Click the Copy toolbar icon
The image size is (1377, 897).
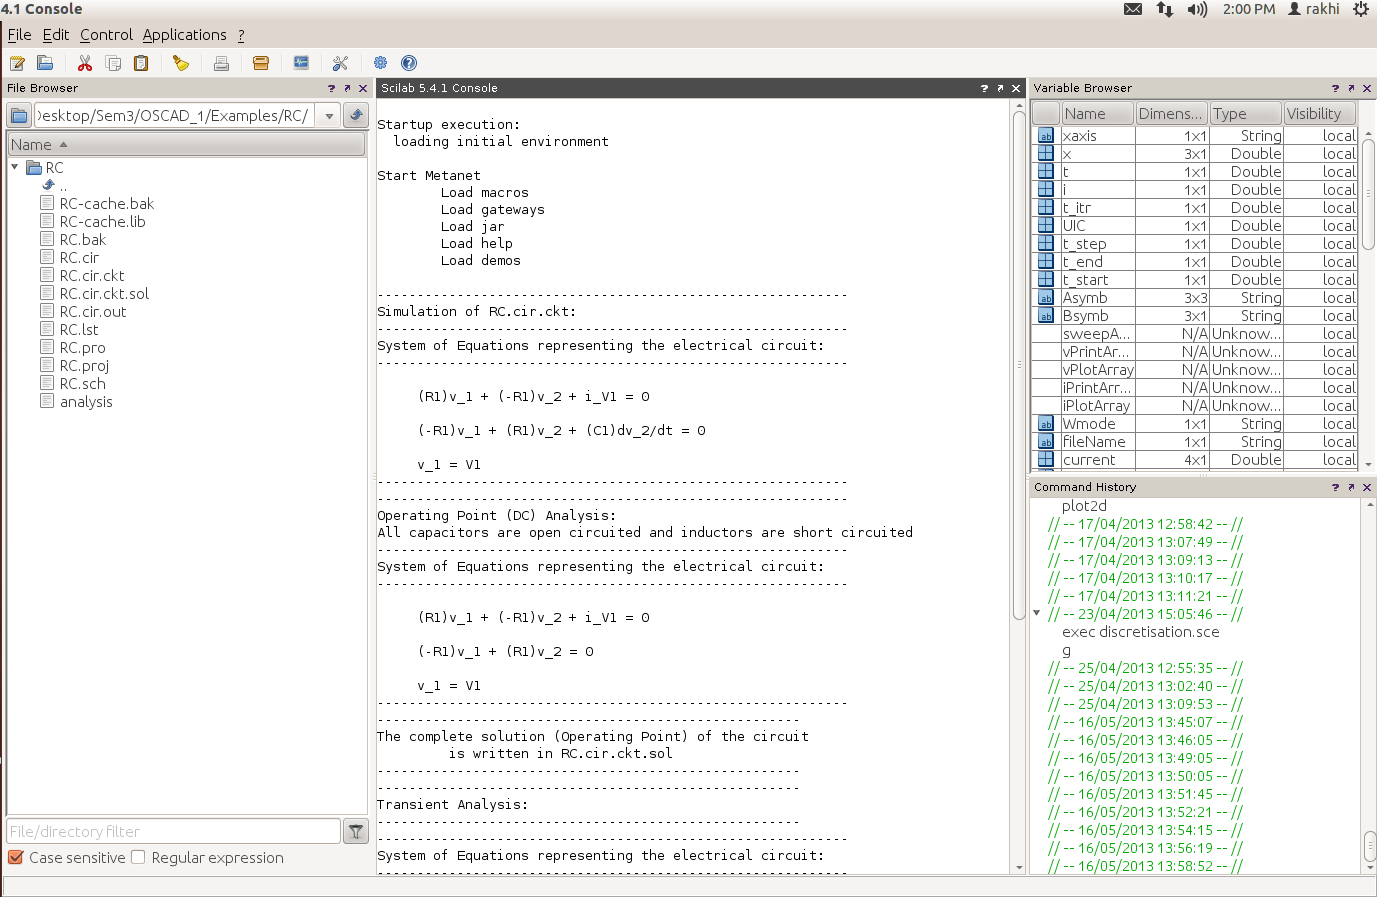(113, 63)
